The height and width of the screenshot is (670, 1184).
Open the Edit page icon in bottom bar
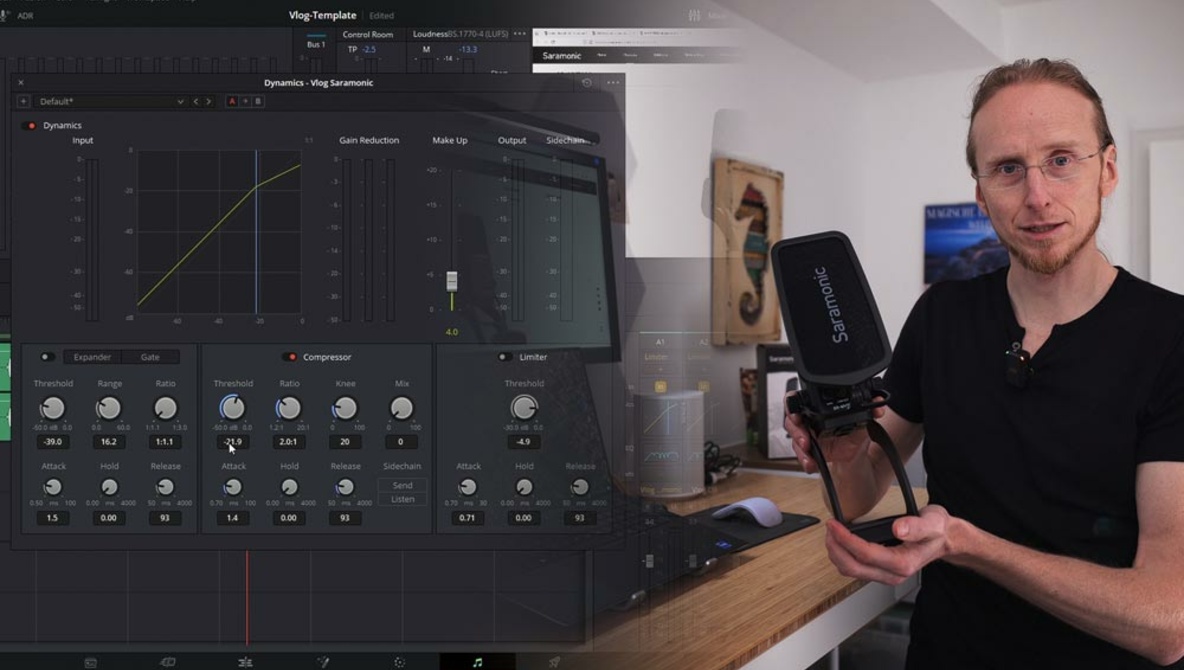click(x=245, y=662)
